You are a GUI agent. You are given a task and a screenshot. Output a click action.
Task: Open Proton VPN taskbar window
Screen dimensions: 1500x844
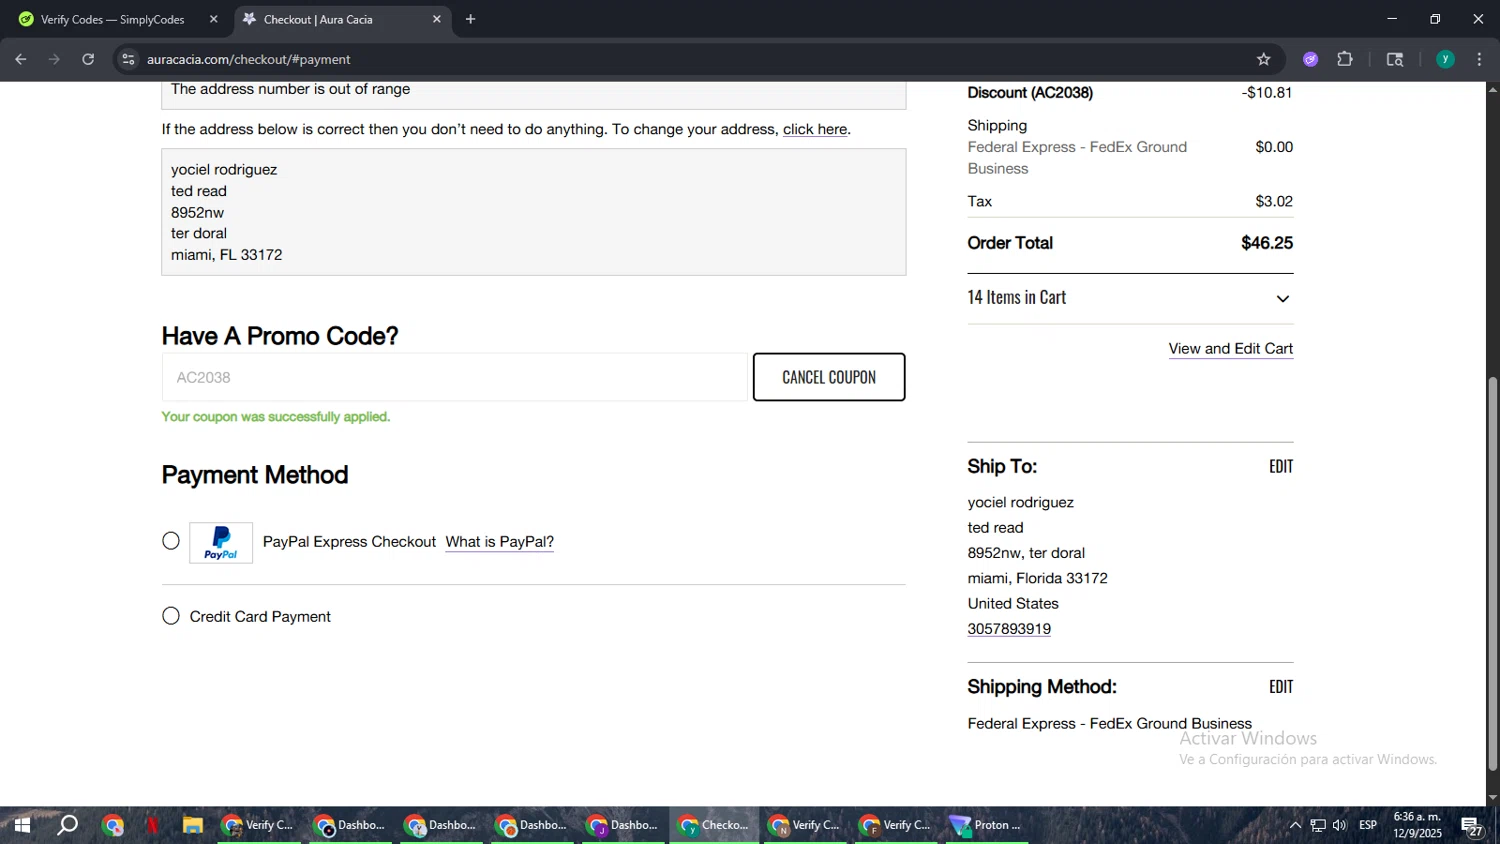pos(986,825)
